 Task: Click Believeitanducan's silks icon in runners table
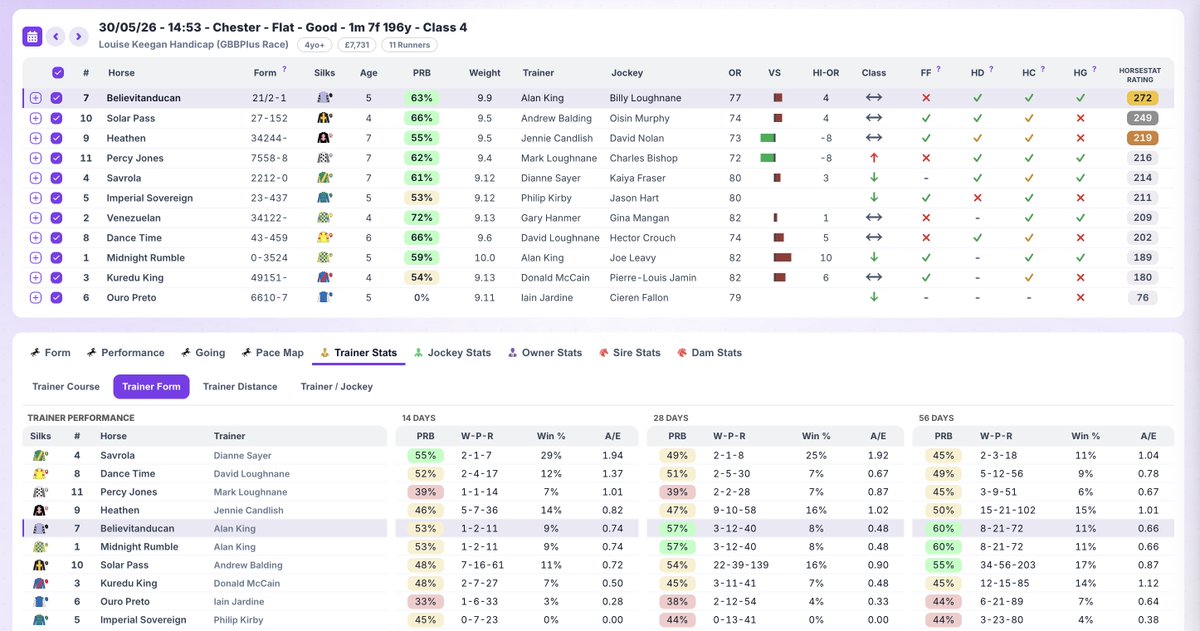click(x=325, y=98)
